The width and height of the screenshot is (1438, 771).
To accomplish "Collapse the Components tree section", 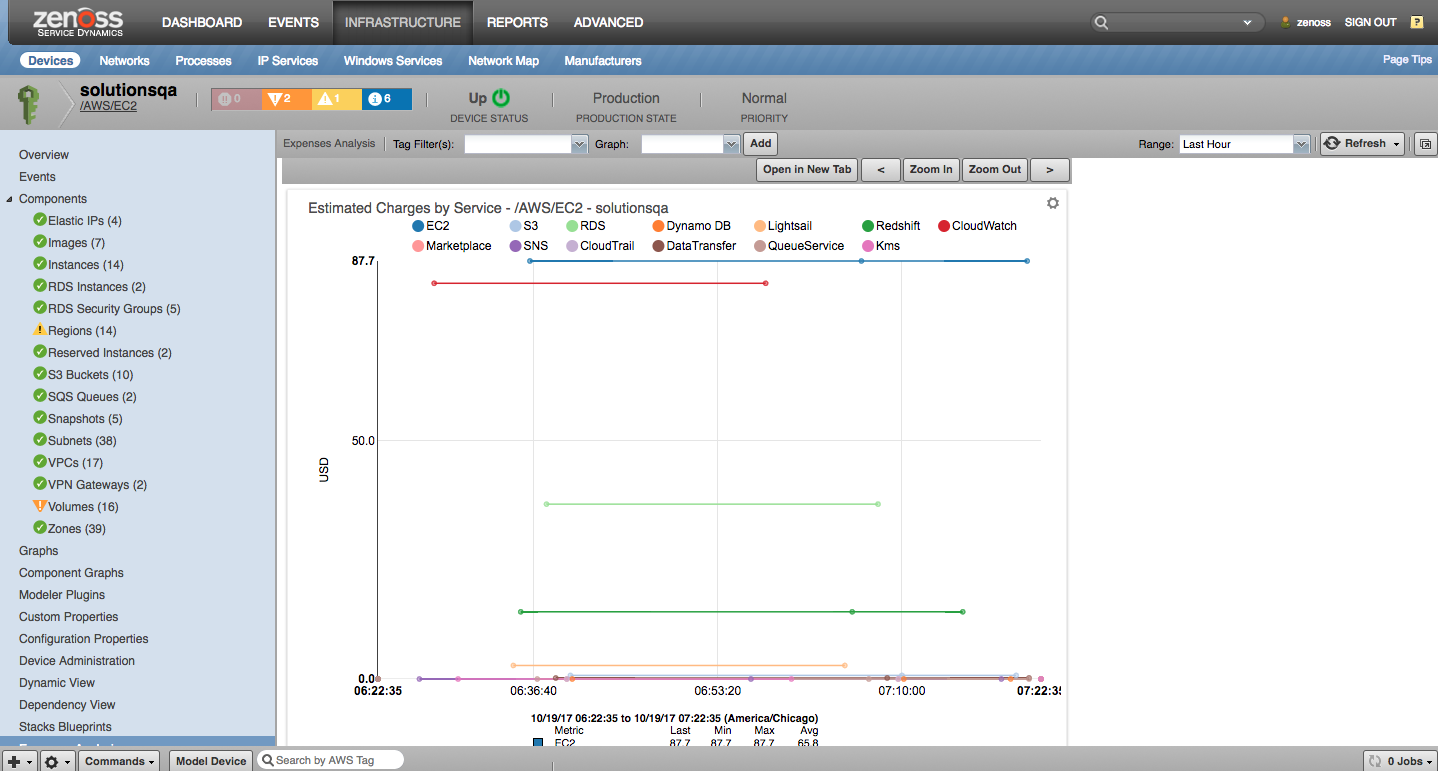I will (x=10, y=199).
